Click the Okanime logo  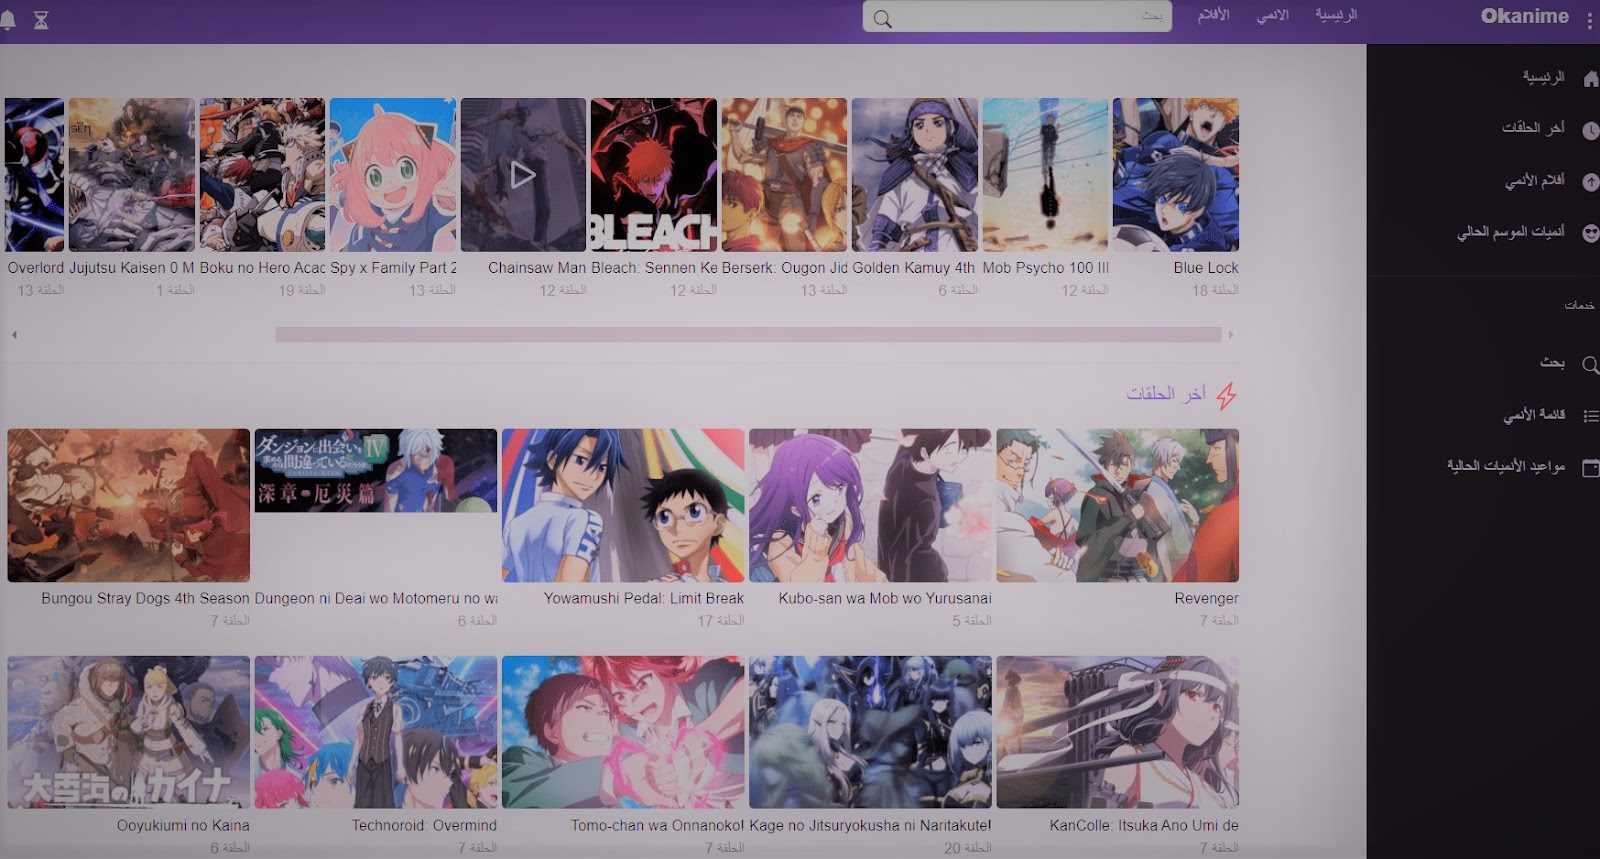(1524, 16)
